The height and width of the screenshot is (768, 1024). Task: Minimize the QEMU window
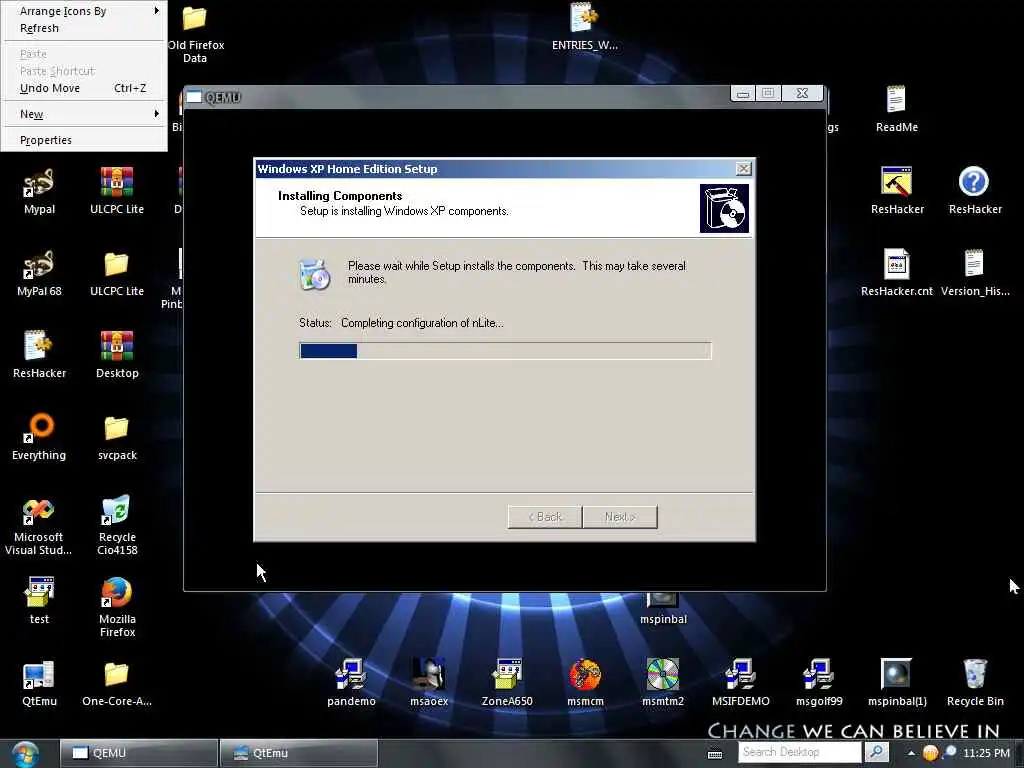click(x=743, y=93)
